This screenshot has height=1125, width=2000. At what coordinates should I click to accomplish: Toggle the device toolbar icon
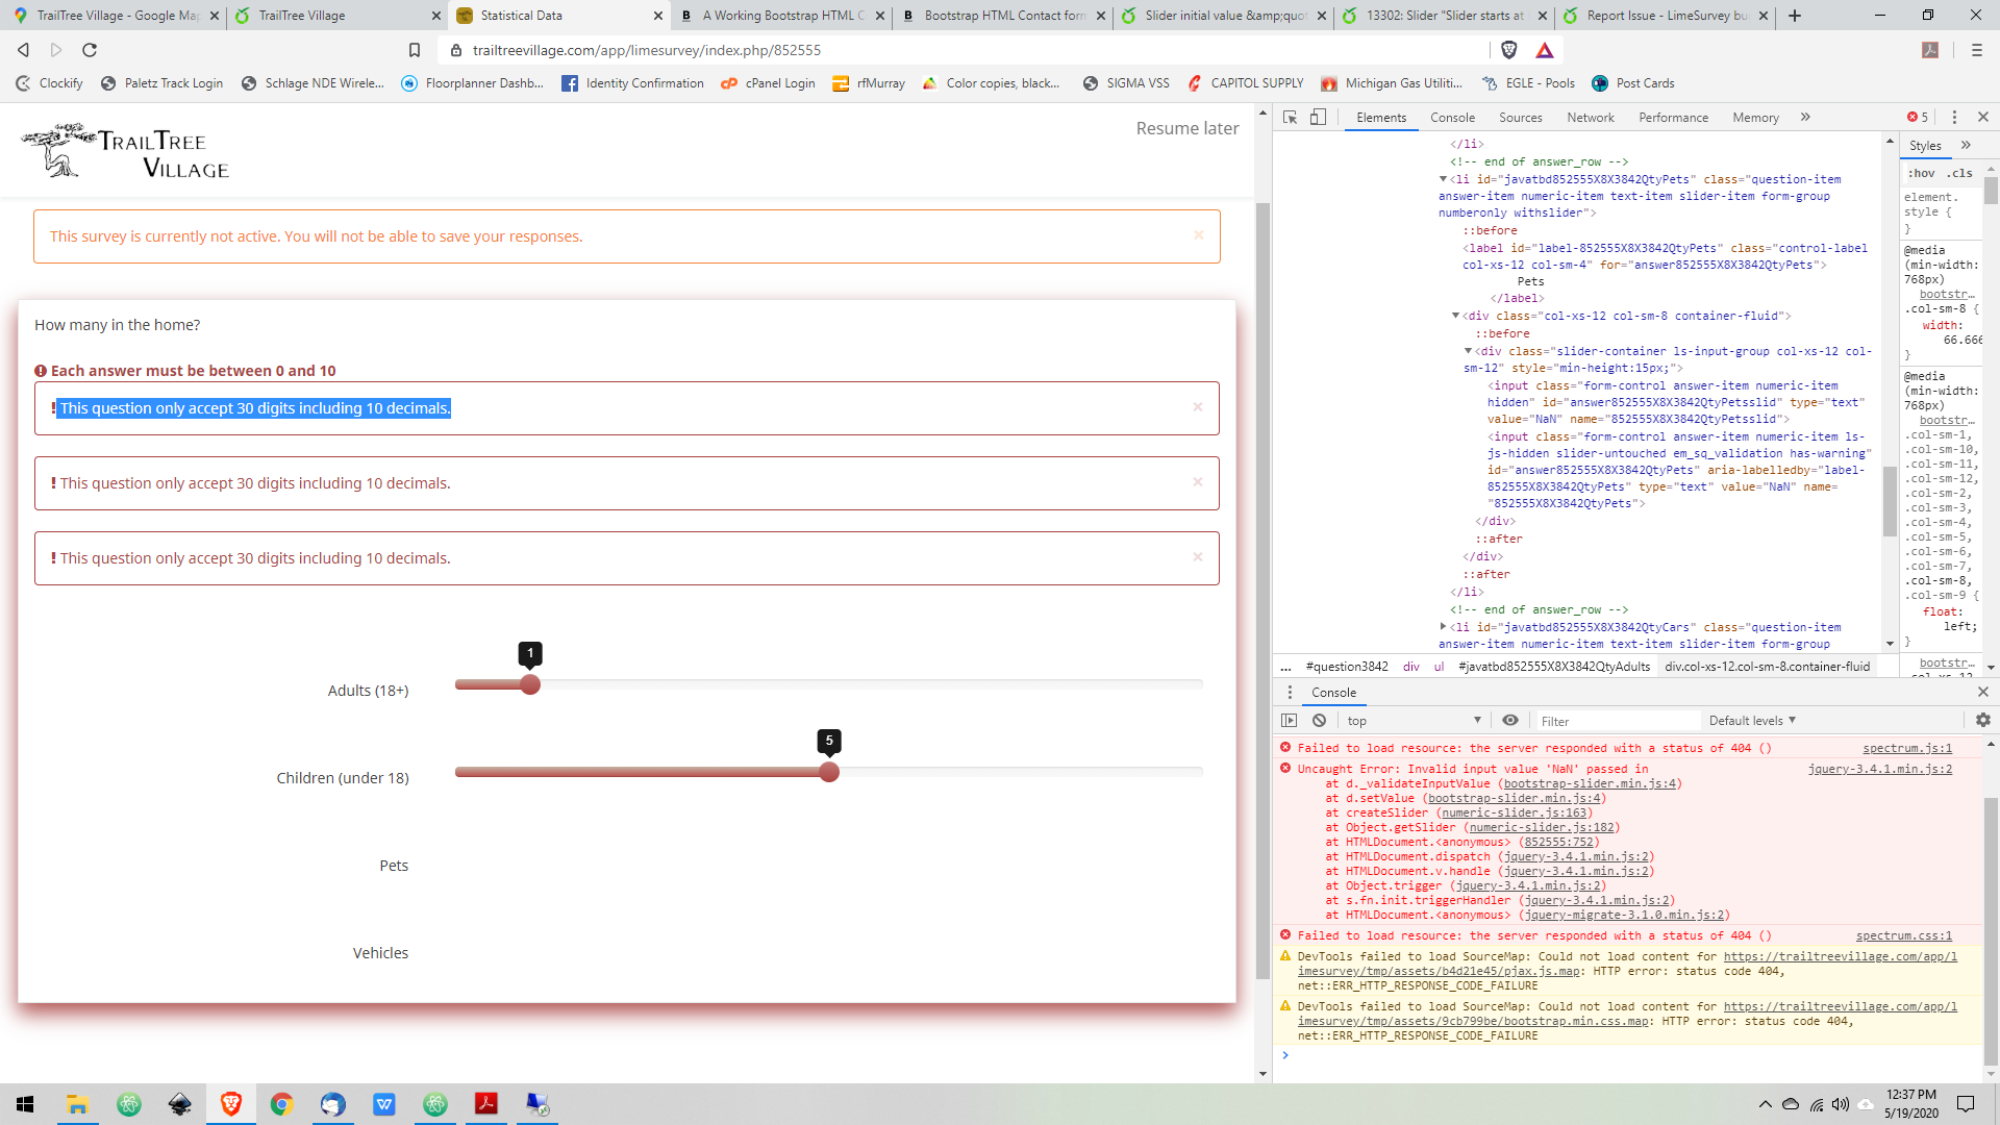(x=1318, y=117)
